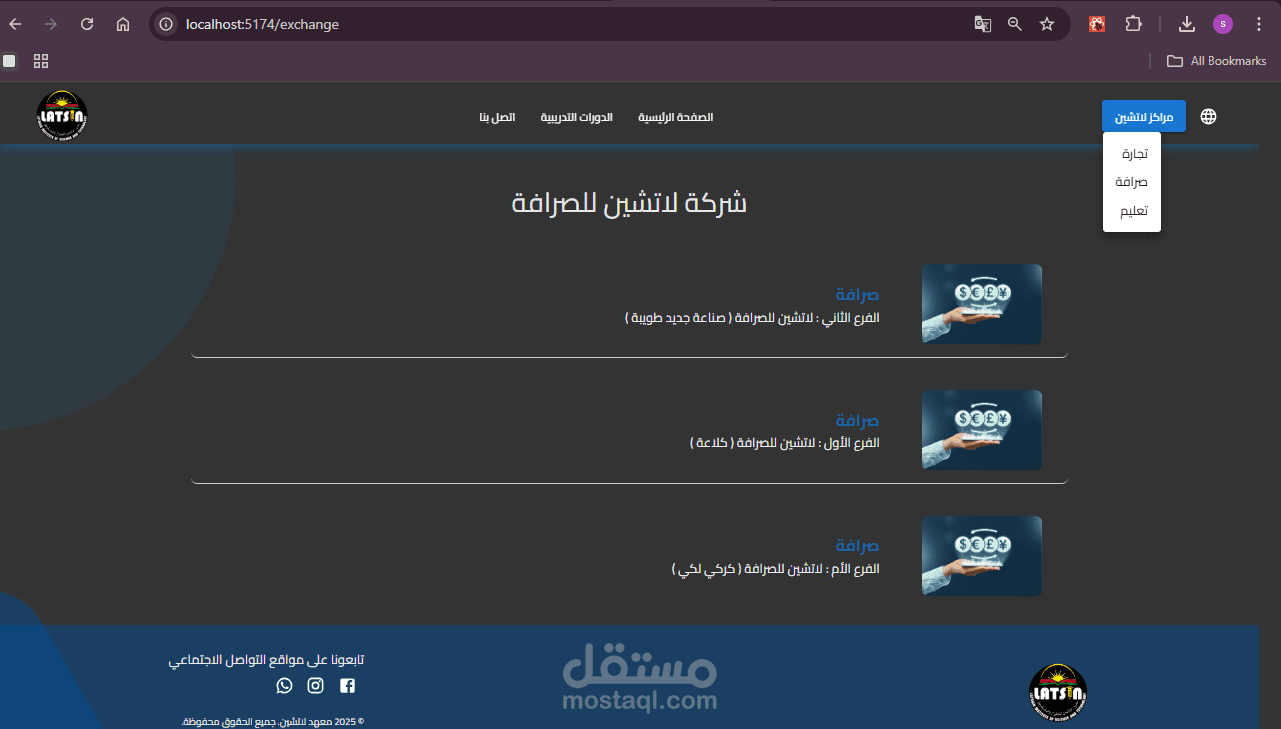Bookmark this page with star icon
Image resolution: width=1281 pixels, height=729 pixels.
pyautogui.click(x=1047, y=24)
